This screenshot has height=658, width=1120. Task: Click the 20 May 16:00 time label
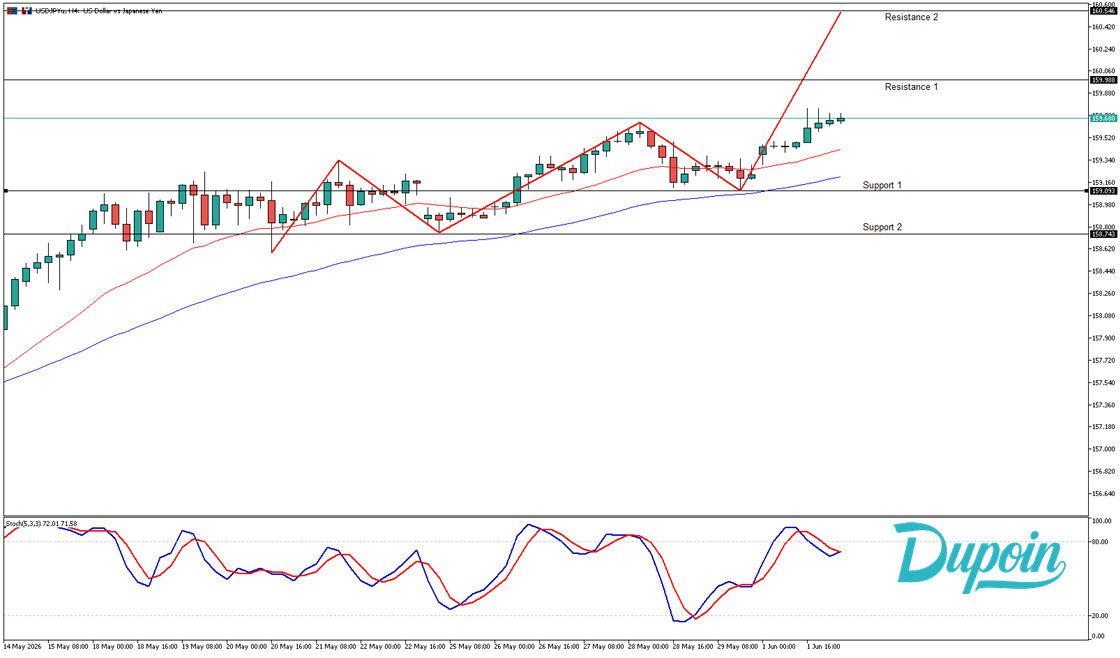291,647
